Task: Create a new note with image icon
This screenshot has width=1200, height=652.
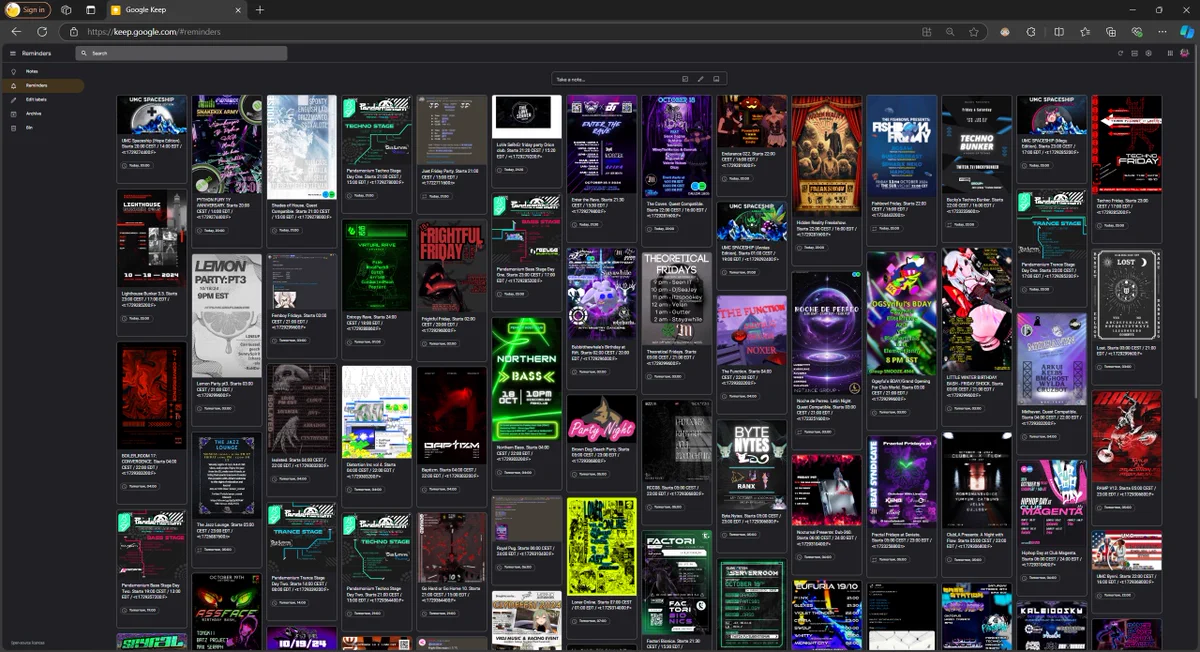Action: click(x=716, y=79)
